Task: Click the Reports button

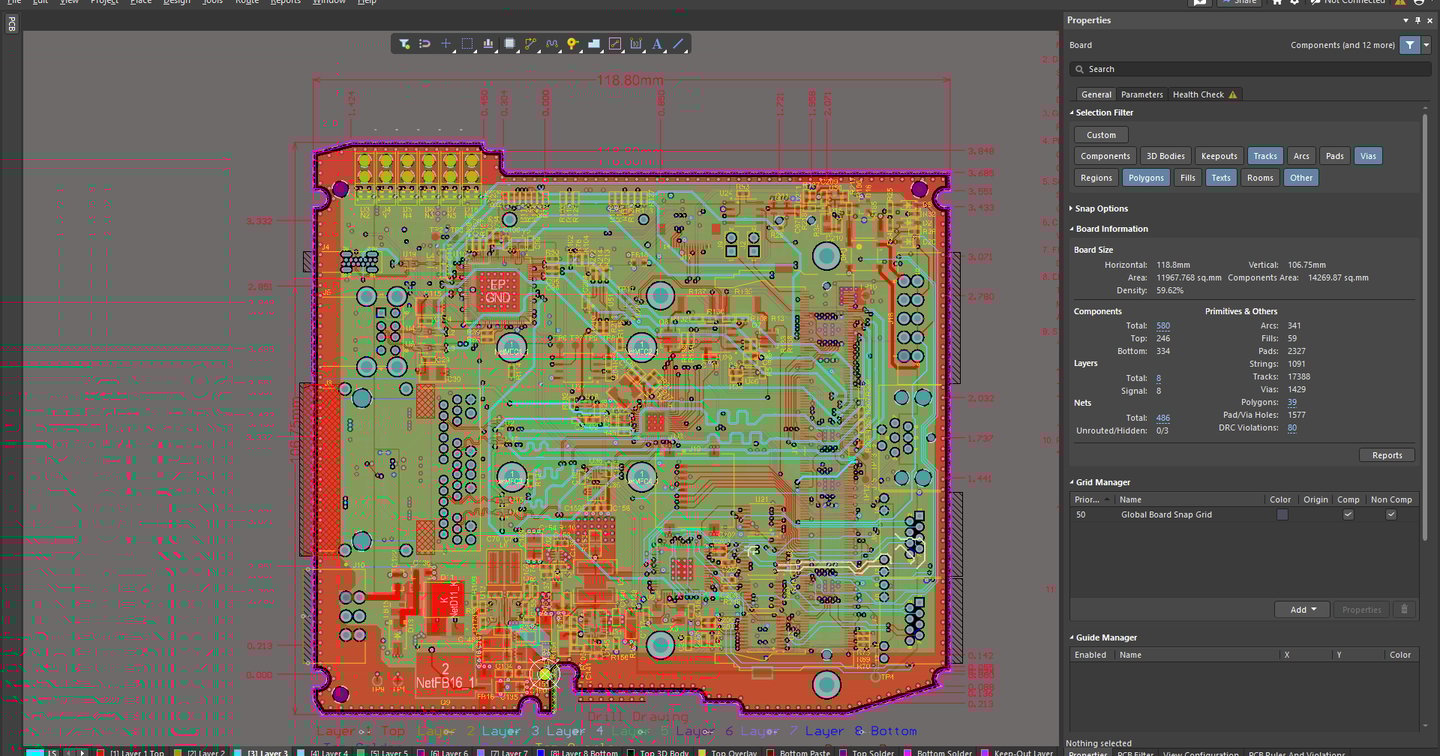Action: 1386,455
